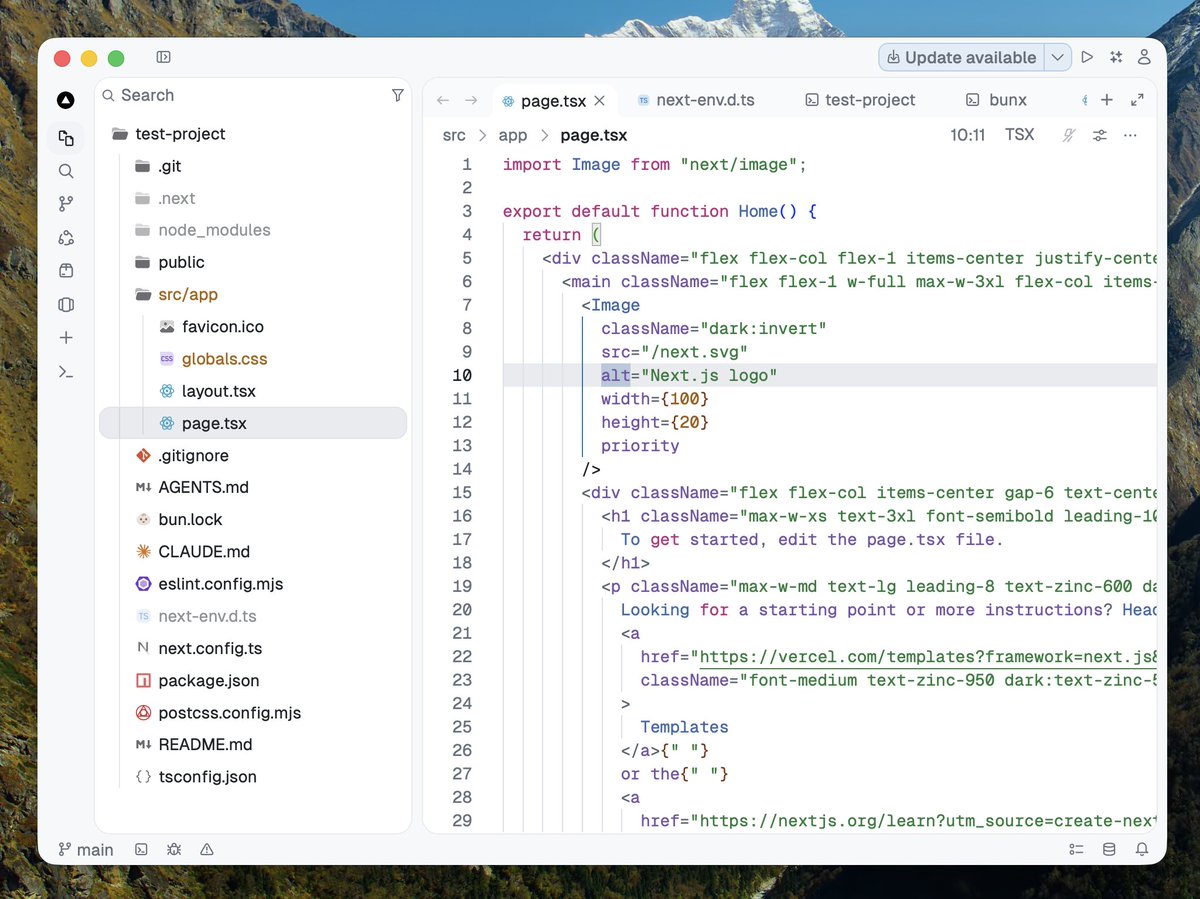The height and width of the screenshot is (899, 1200).
Task: Open next.config.ts in file tree
Action: 253,648
